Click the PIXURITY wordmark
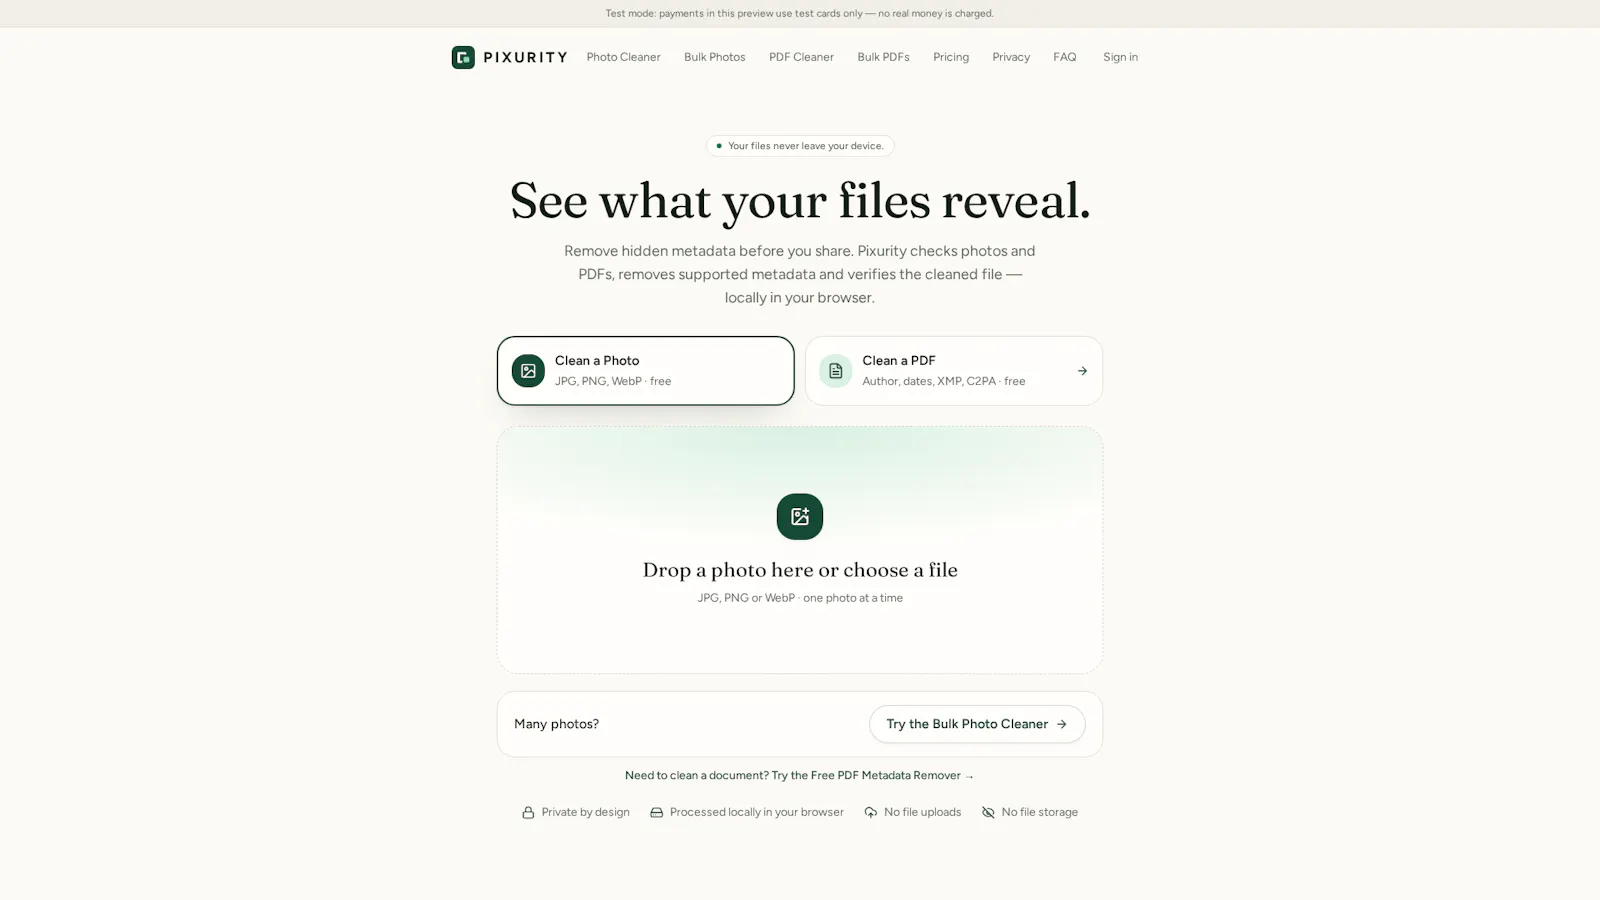The image size is (1600, 900). click(525, 57)
